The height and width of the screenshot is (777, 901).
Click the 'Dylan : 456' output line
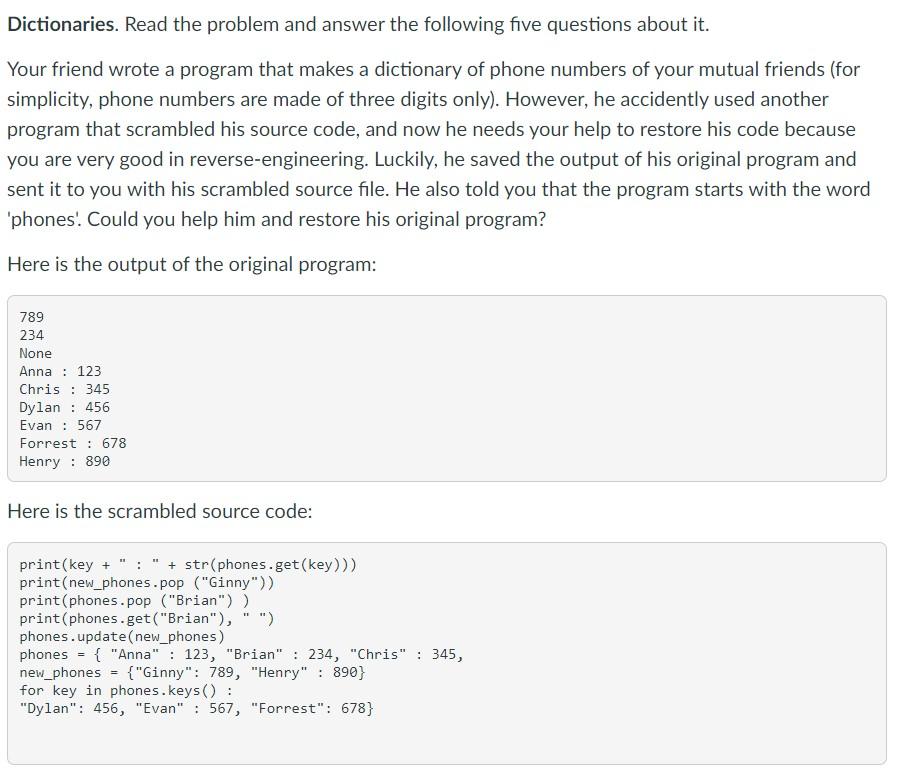pos(64,407)
